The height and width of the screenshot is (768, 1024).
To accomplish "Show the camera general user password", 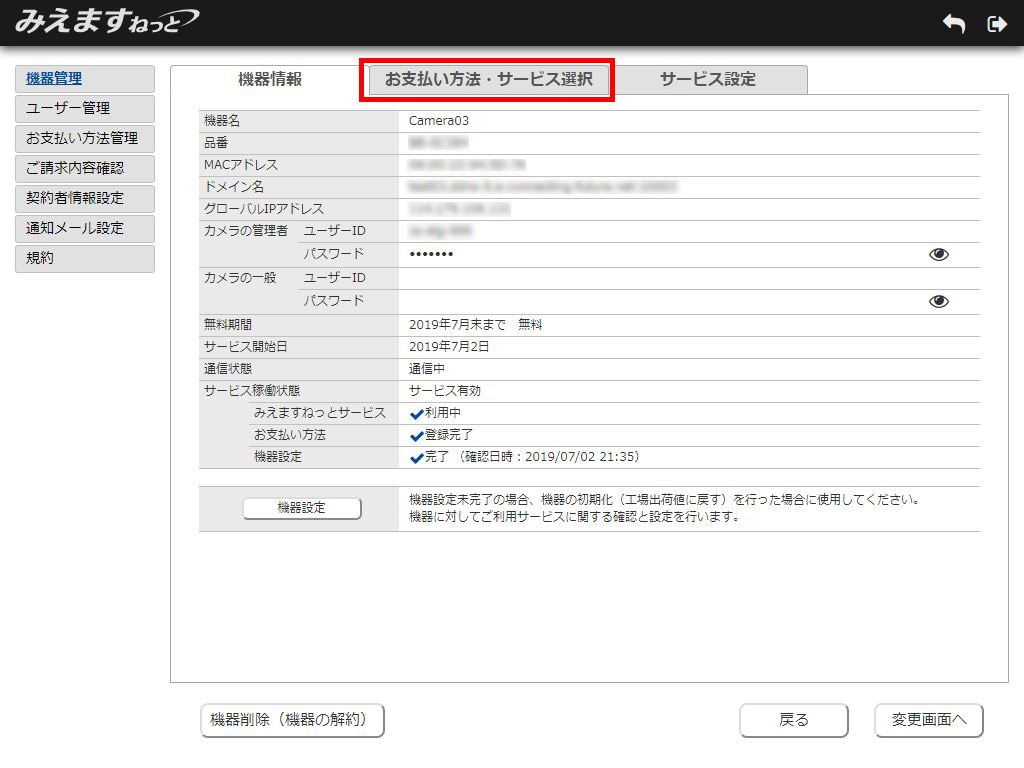I will coord(938,302).
